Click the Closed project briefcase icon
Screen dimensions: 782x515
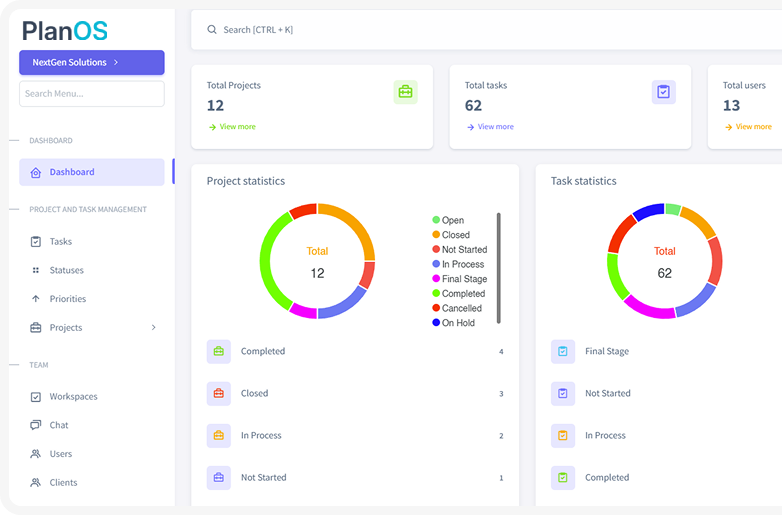(218, 394)
